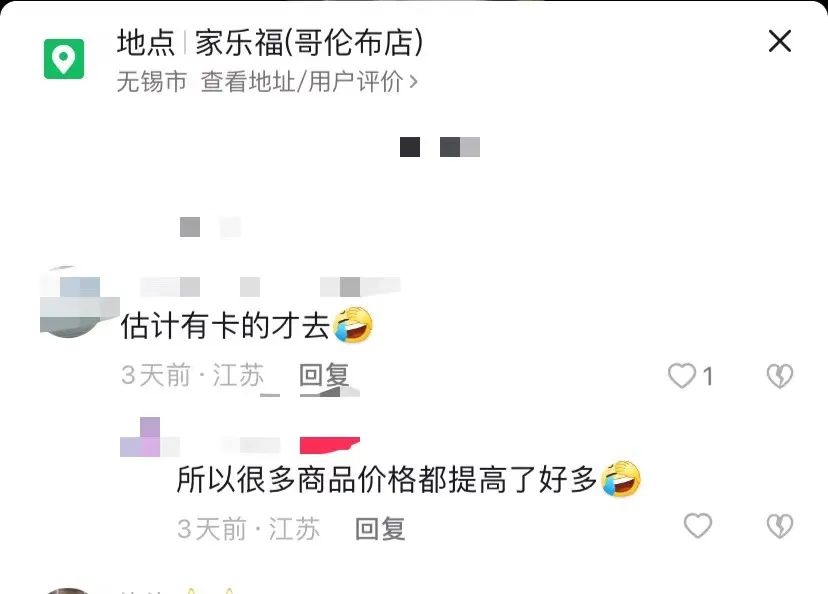This screenshot has height=594, width=828.
Task: Tap 回复 under 估计有卡的才去 comment
Action: (324, 376)
